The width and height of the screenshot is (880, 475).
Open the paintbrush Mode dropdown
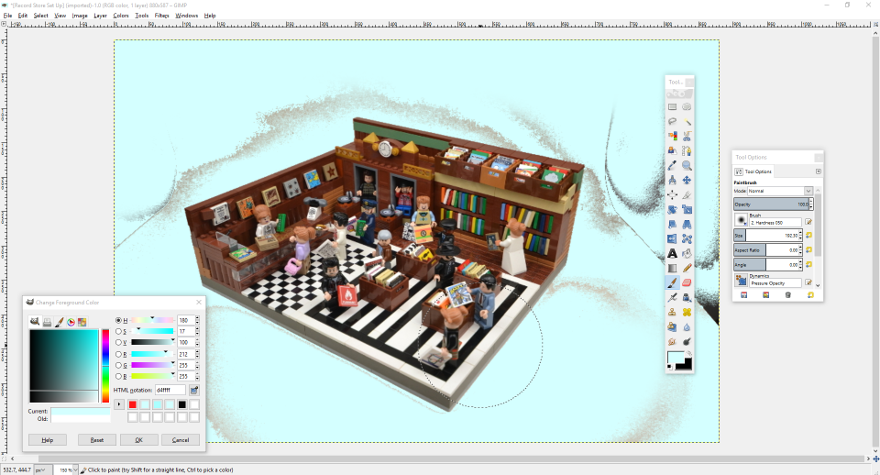780,191
